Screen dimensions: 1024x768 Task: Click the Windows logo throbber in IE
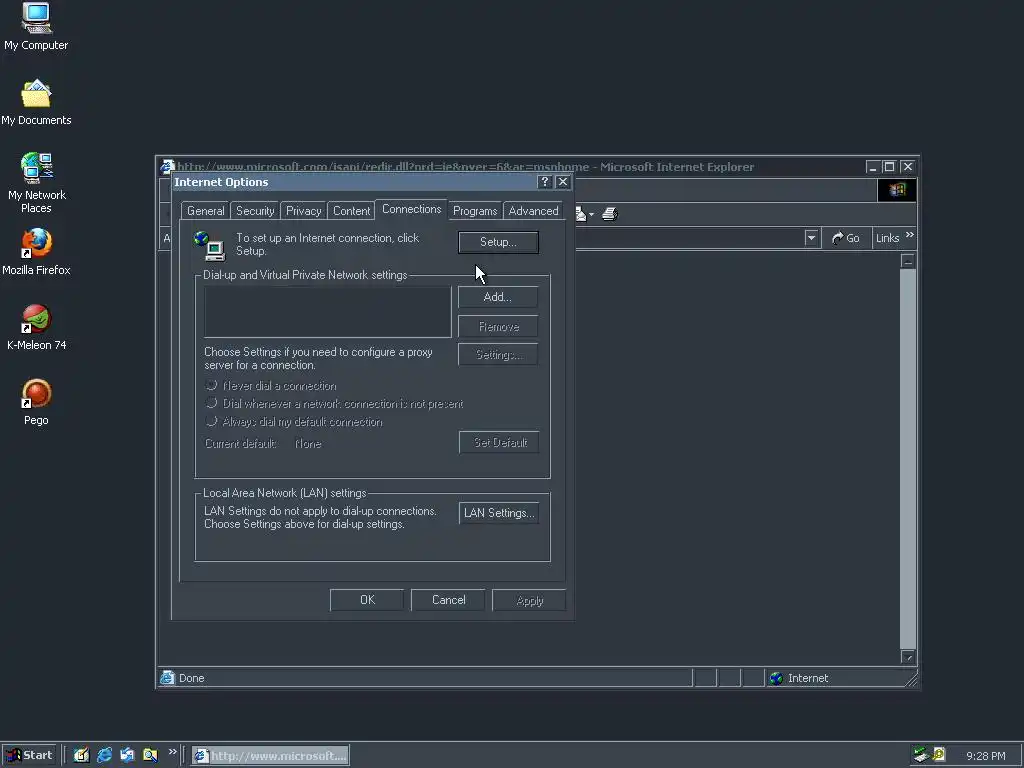click(x=897, y=190)
